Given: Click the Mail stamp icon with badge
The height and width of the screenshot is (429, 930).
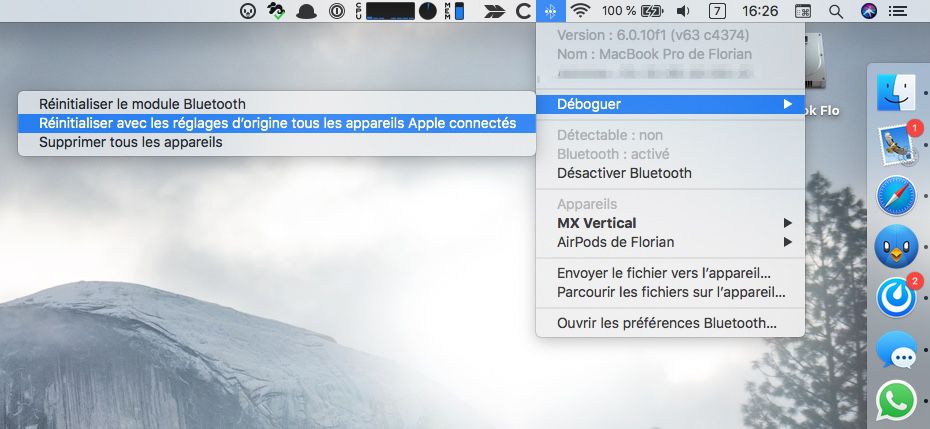Looking at the screenshot, I should [x=896, y=145].
